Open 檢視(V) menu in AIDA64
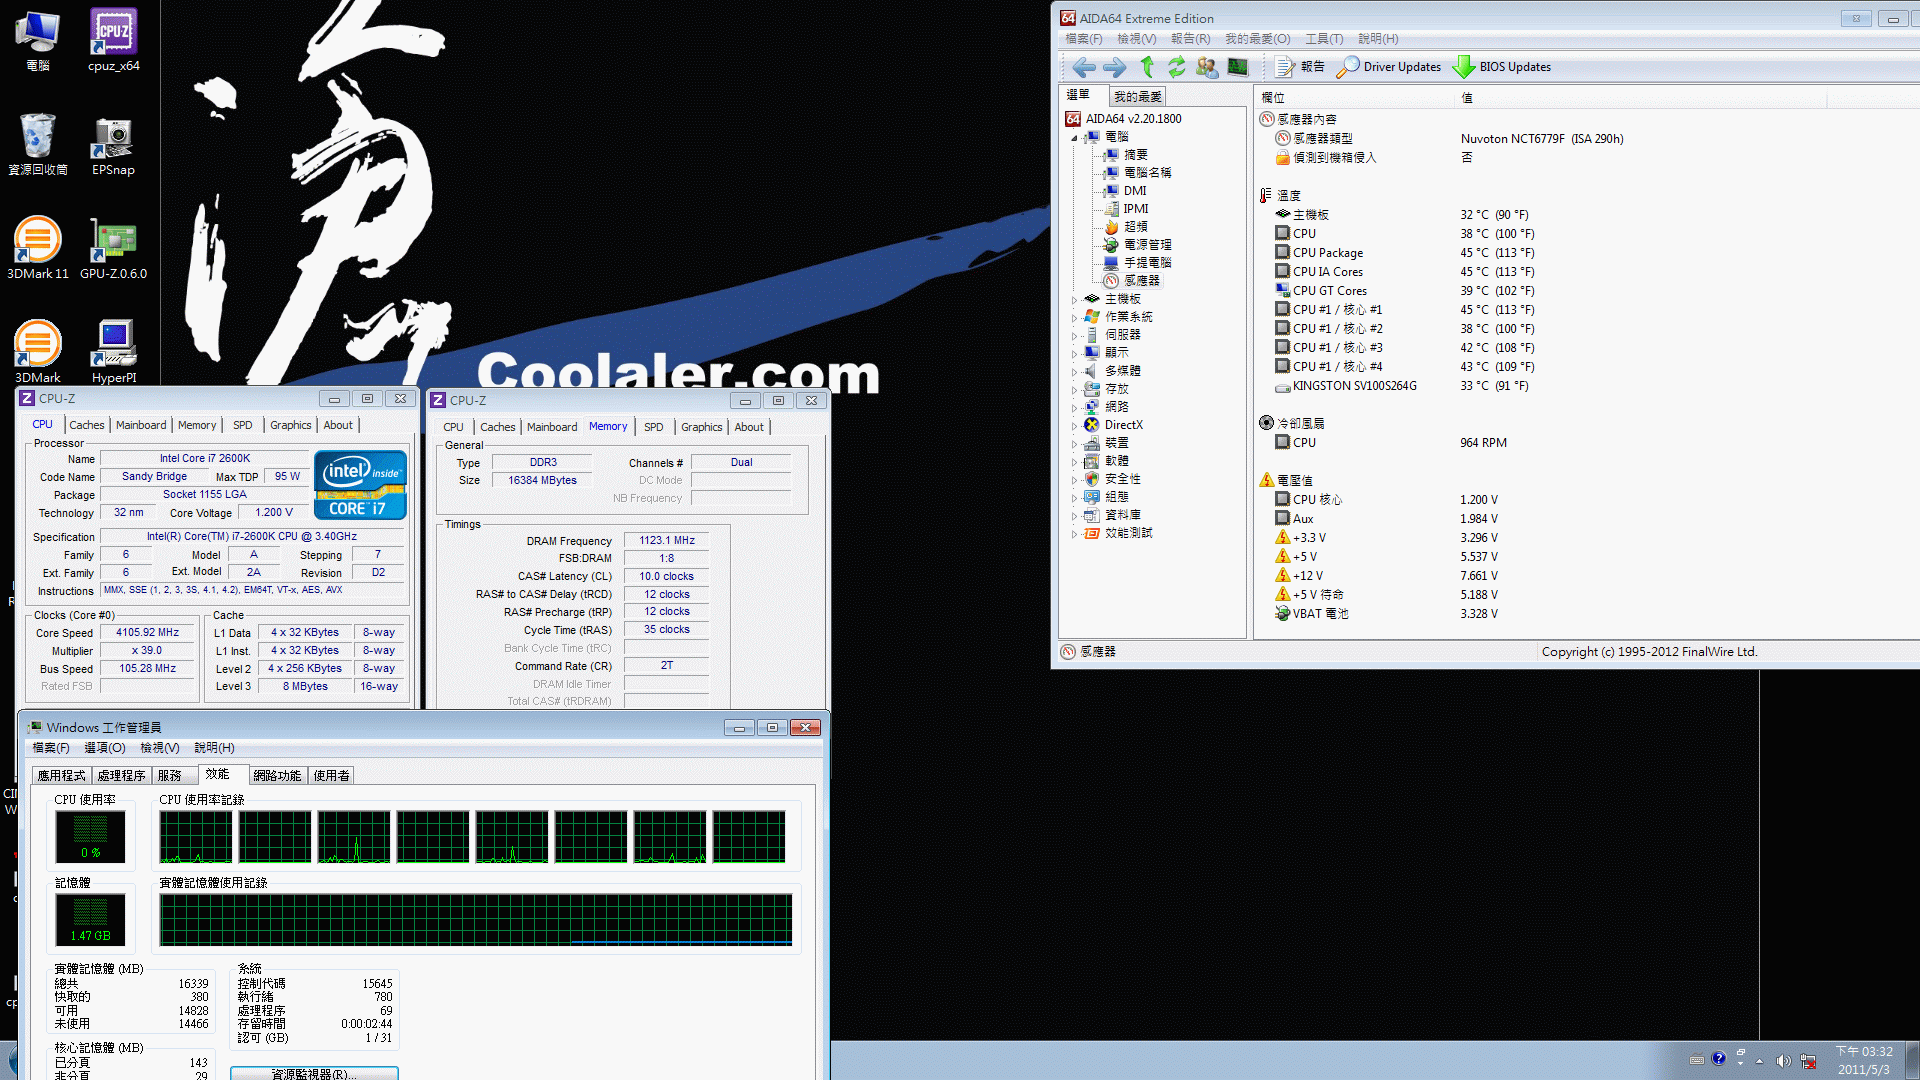The height and width of the screenshot is (1080, 1920). click(x=1136, y=39)
